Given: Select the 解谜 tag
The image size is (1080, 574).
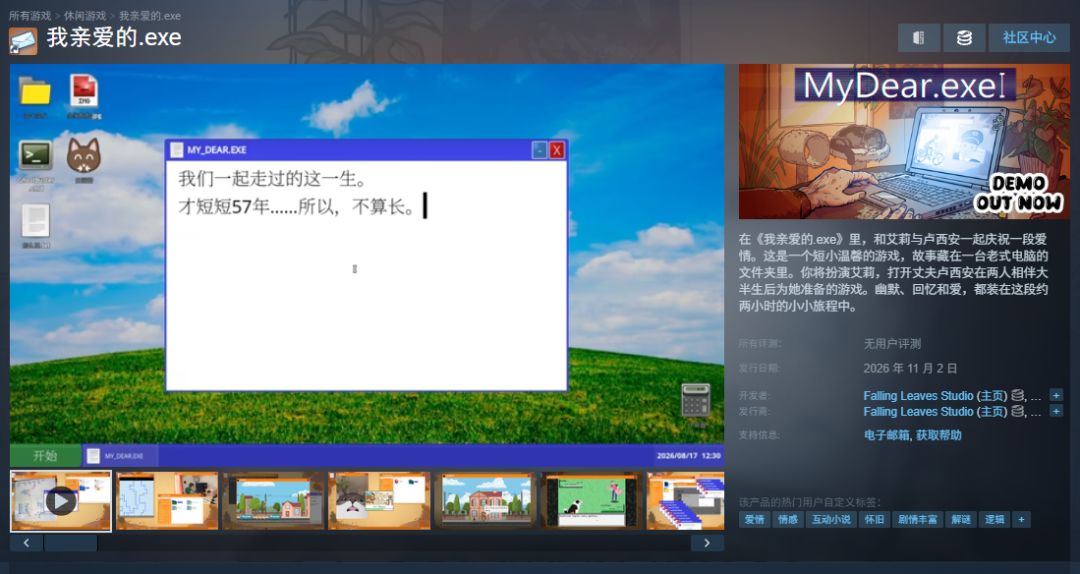Looking at the screenshot, I should click(x=961, y=520).
